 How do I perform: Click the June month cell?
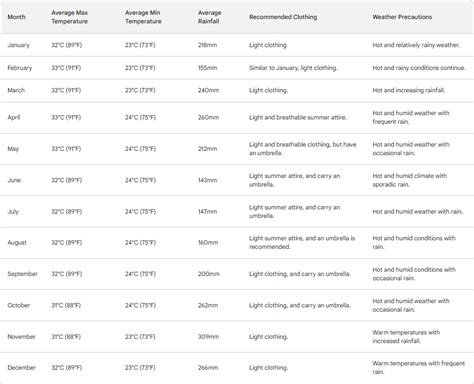tap(14, 180)
